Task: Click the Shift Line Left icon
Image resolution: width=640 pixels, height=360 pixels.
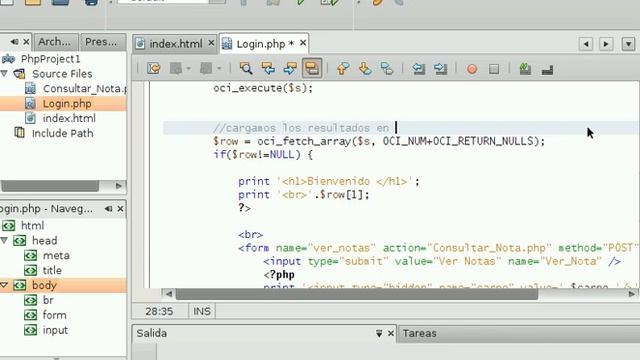Action: tap(418, 69)
